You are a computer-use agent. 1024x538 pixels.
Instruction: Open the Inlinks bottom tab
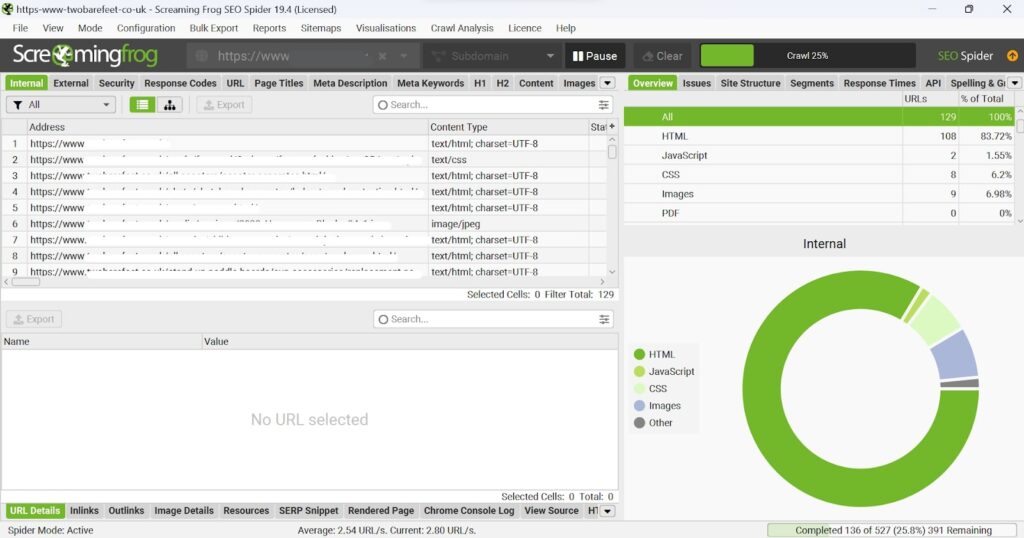coord(84,511)
